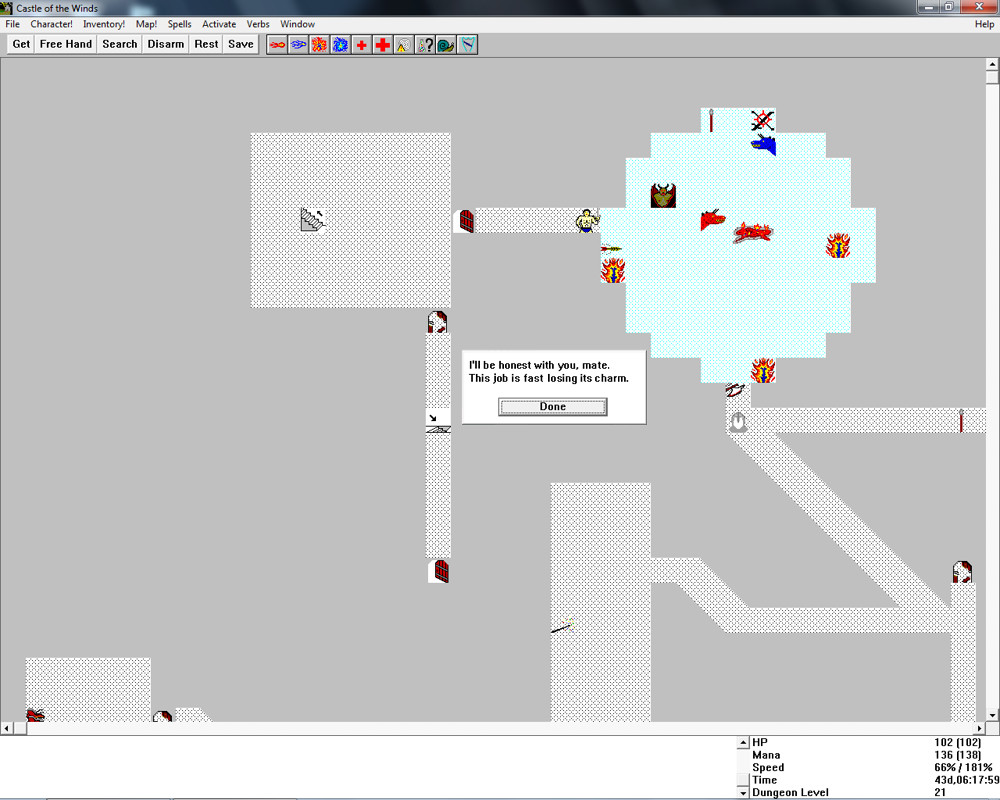This screenshot has height=800, width=1000.
Task: Cast the blue cold bolt spell icon
Action: pyautogui.click(x=298, y=45)
